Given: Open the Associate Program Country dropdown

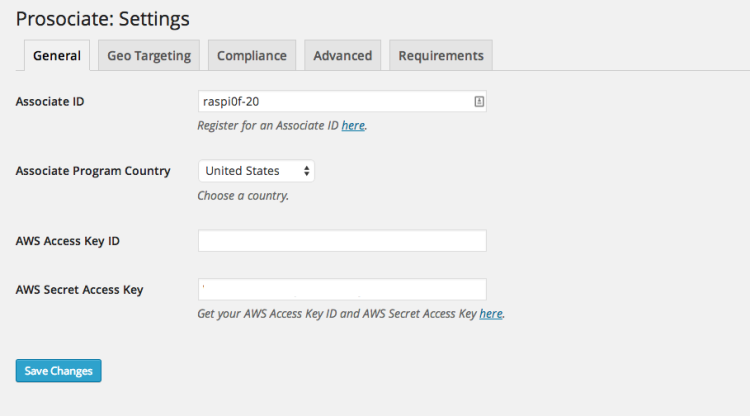Looking at the screenshot, I should [x=256, y=171].
